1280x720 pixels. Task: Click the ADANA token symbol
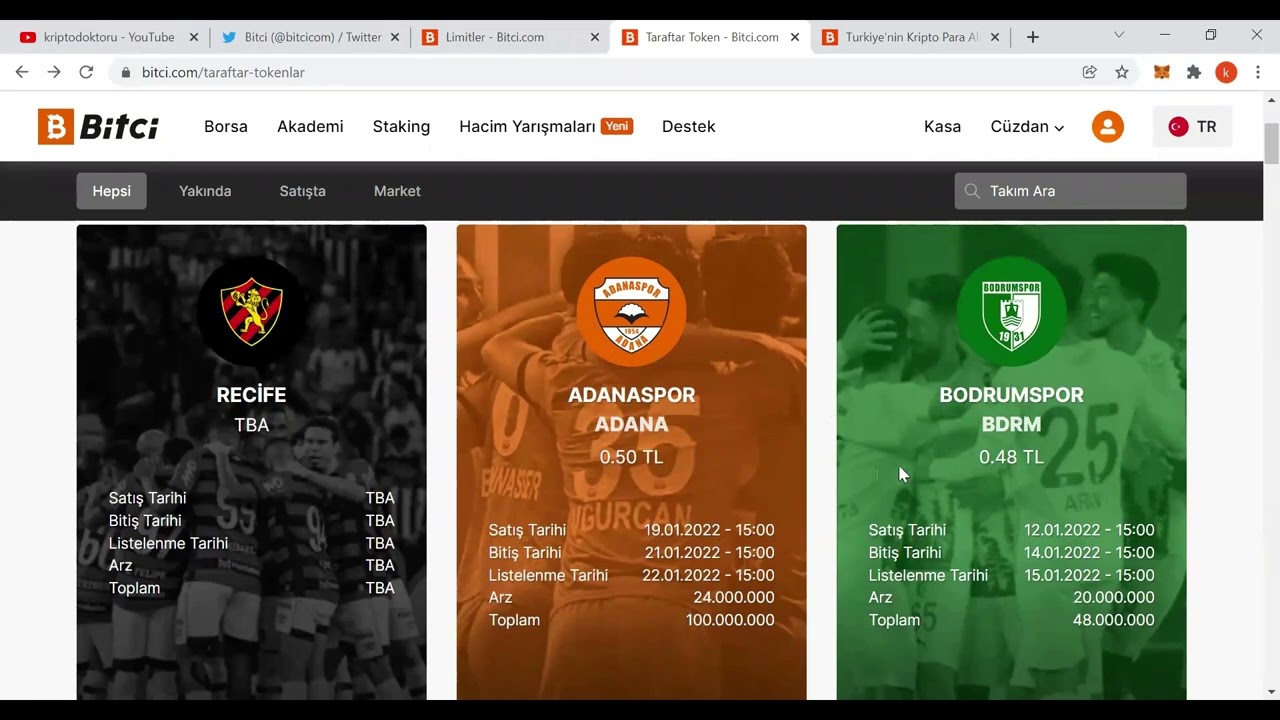click(631, 425)
